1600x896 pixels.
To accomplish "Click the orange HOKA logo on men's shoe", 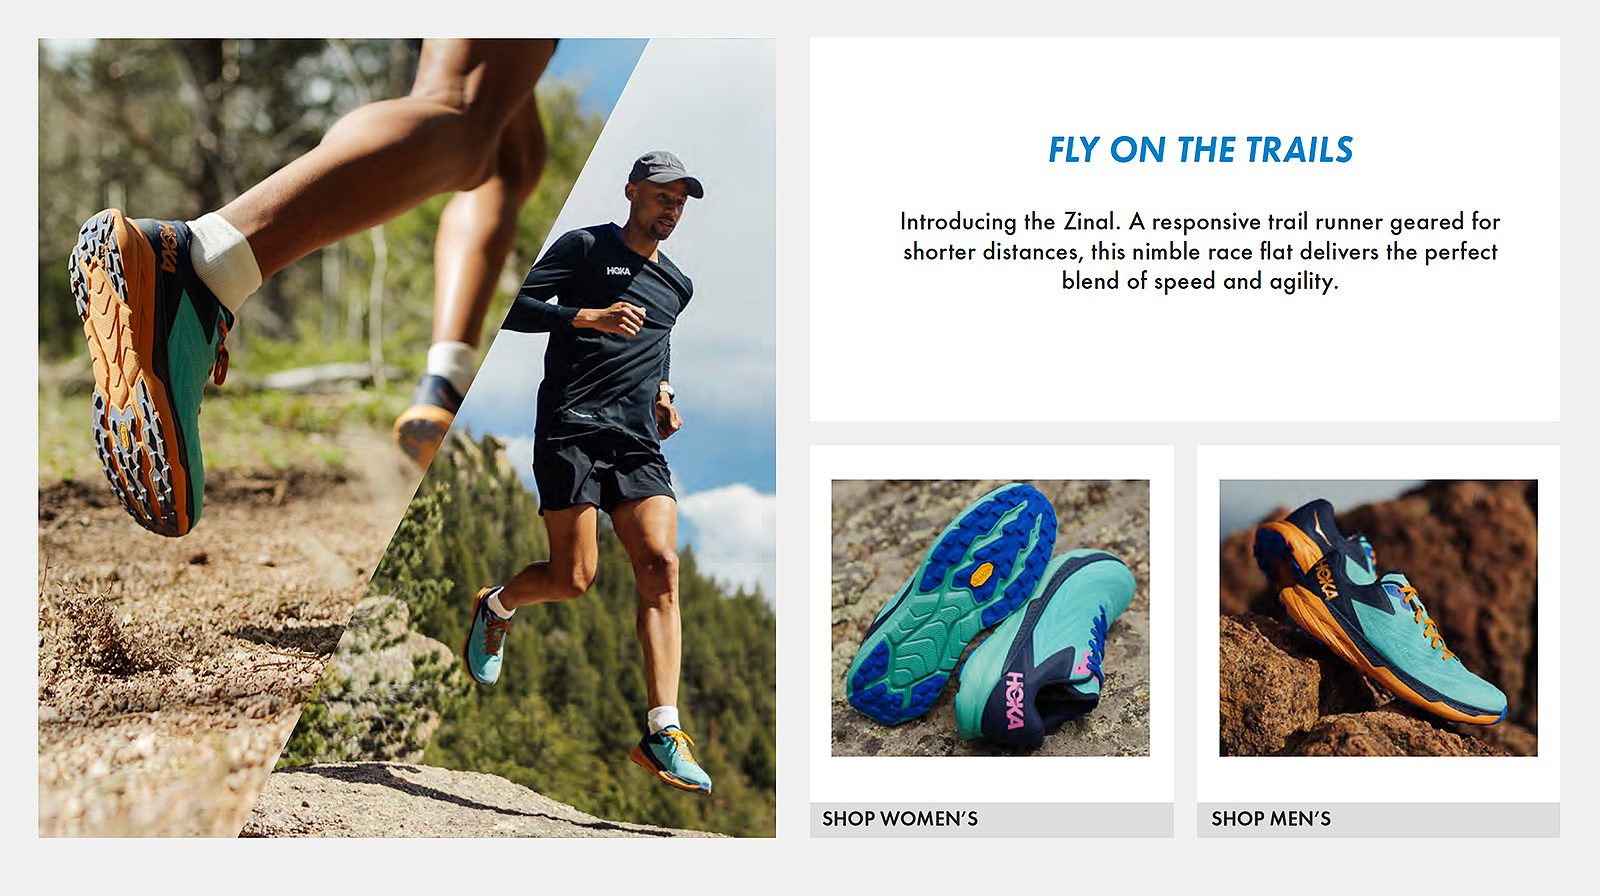I will click(1326, 580).
